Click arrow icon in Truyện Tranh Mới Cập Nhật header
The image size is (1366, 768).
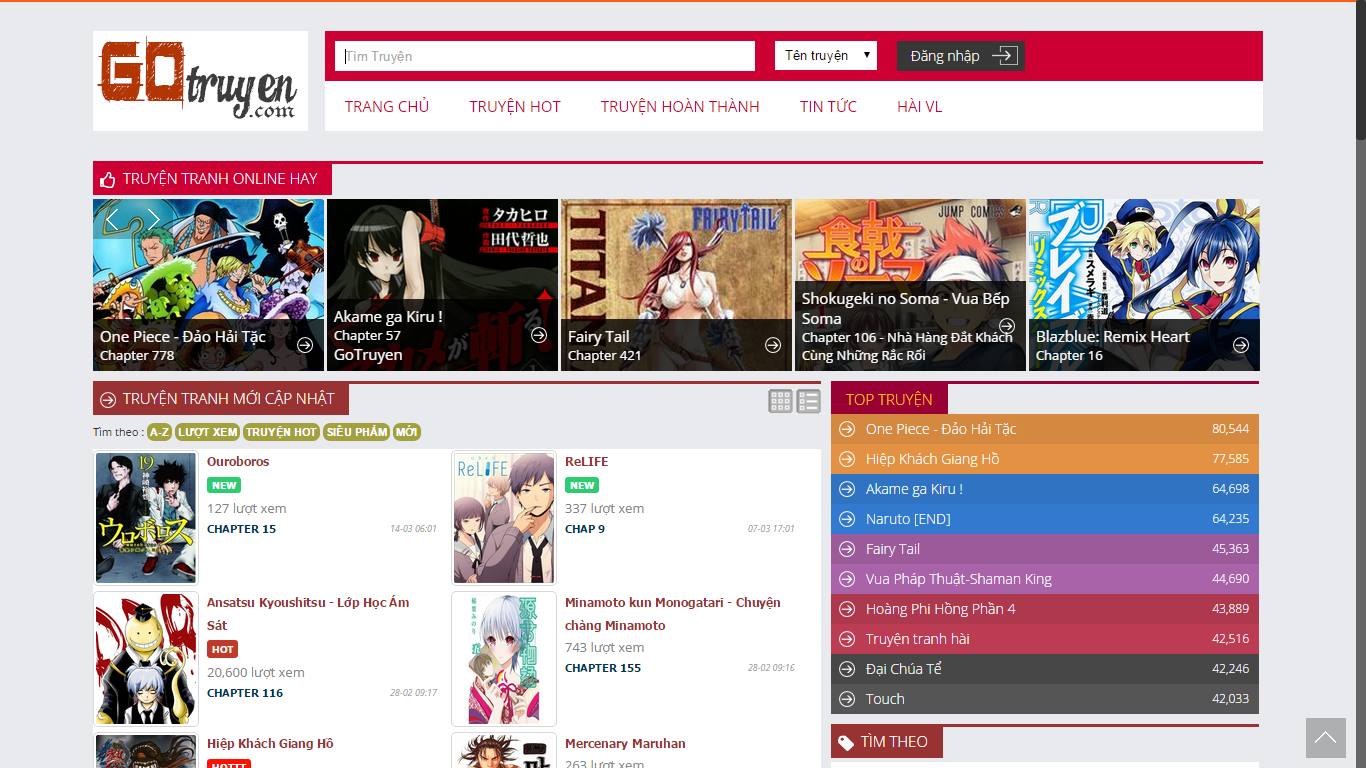pyautogui.click(x=108, y=400)
